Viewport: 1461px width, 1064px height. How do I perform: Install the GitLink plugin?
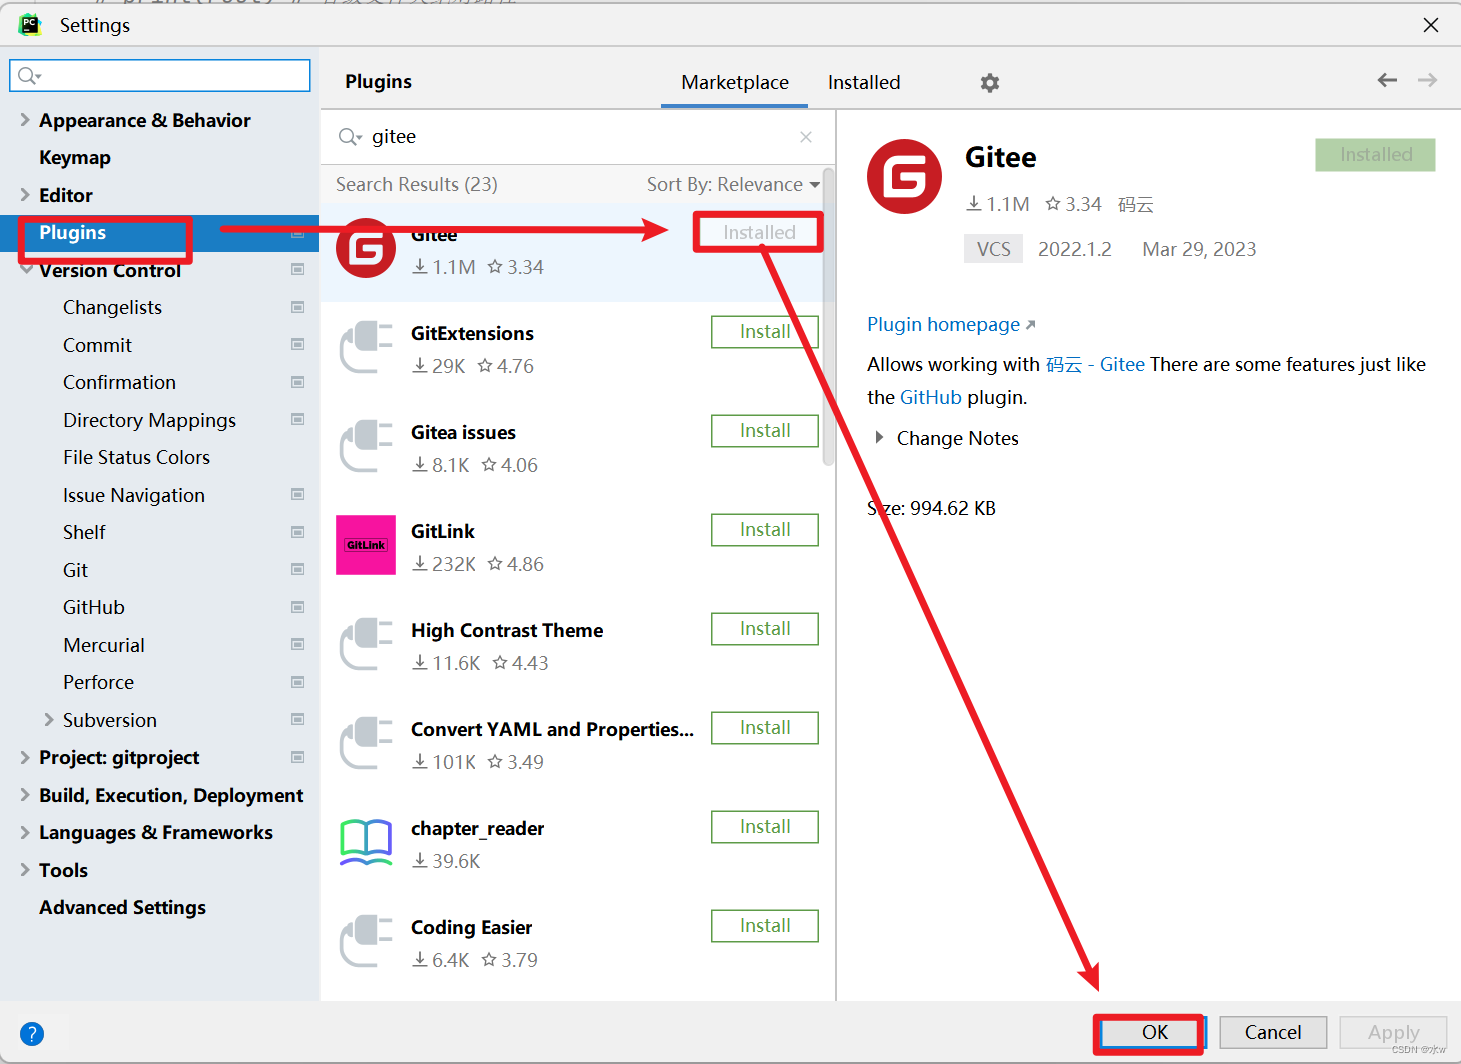coord(765,530)
